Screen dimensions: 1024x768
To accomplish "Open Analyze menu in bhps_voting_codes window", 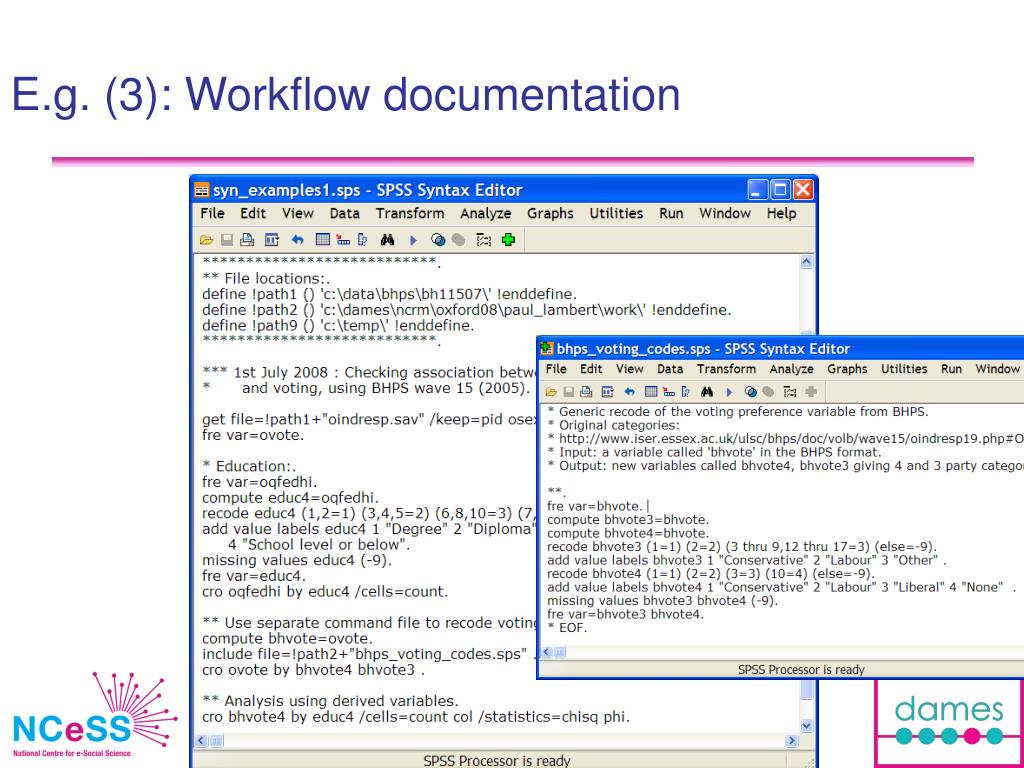I will coord(792,369).
